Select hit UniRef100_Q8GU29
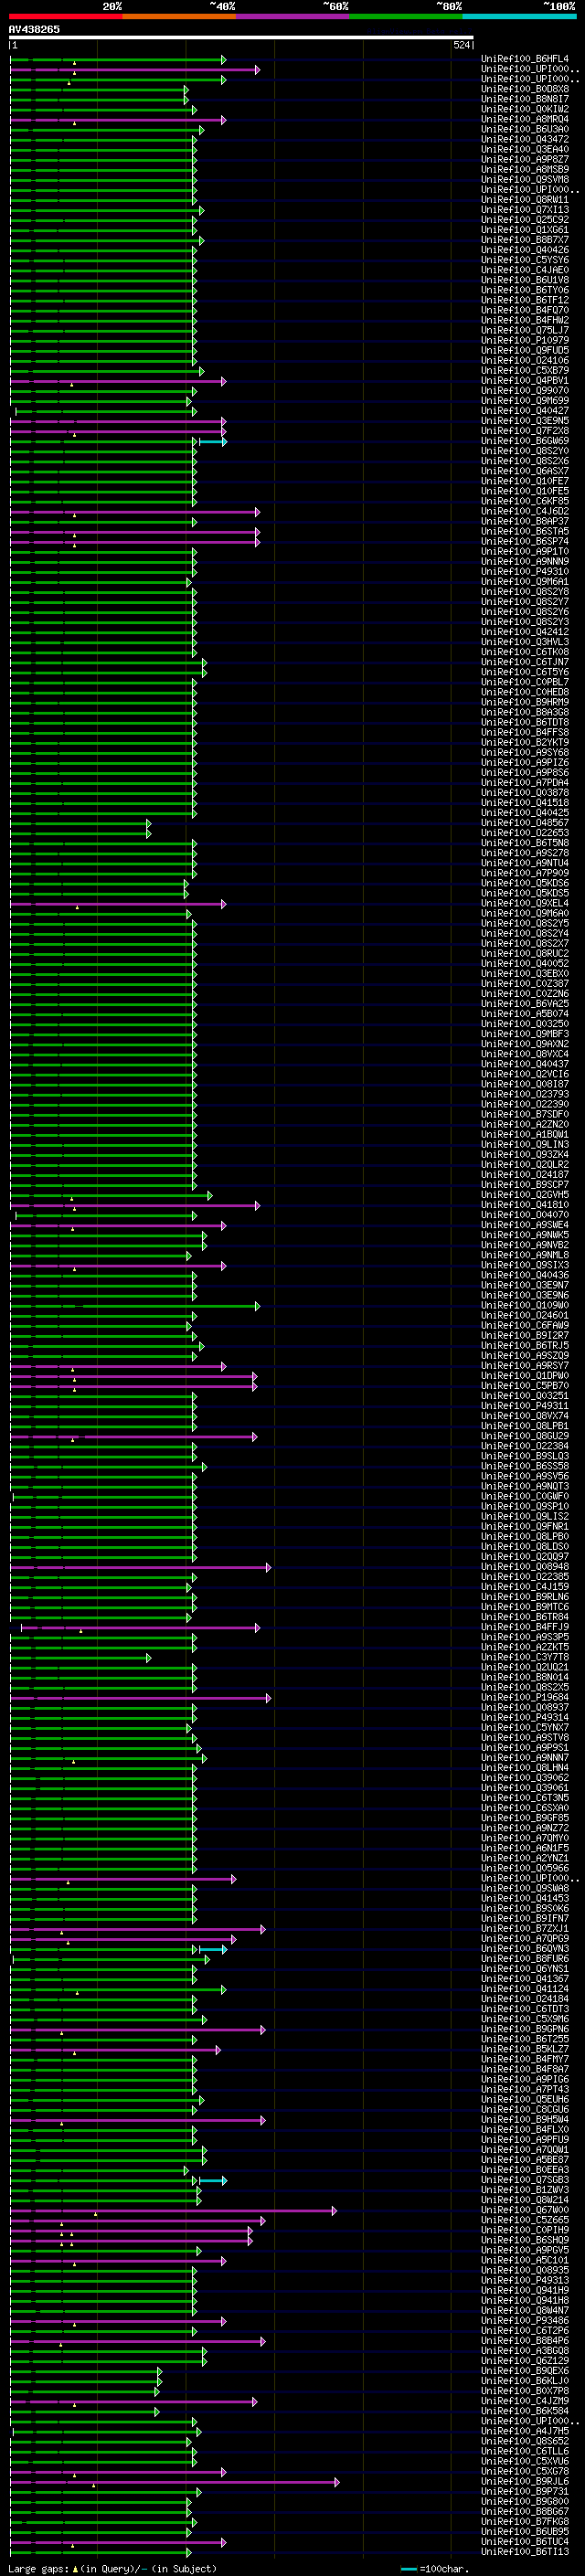The image size is (585, 2576). click(525, 1435)
